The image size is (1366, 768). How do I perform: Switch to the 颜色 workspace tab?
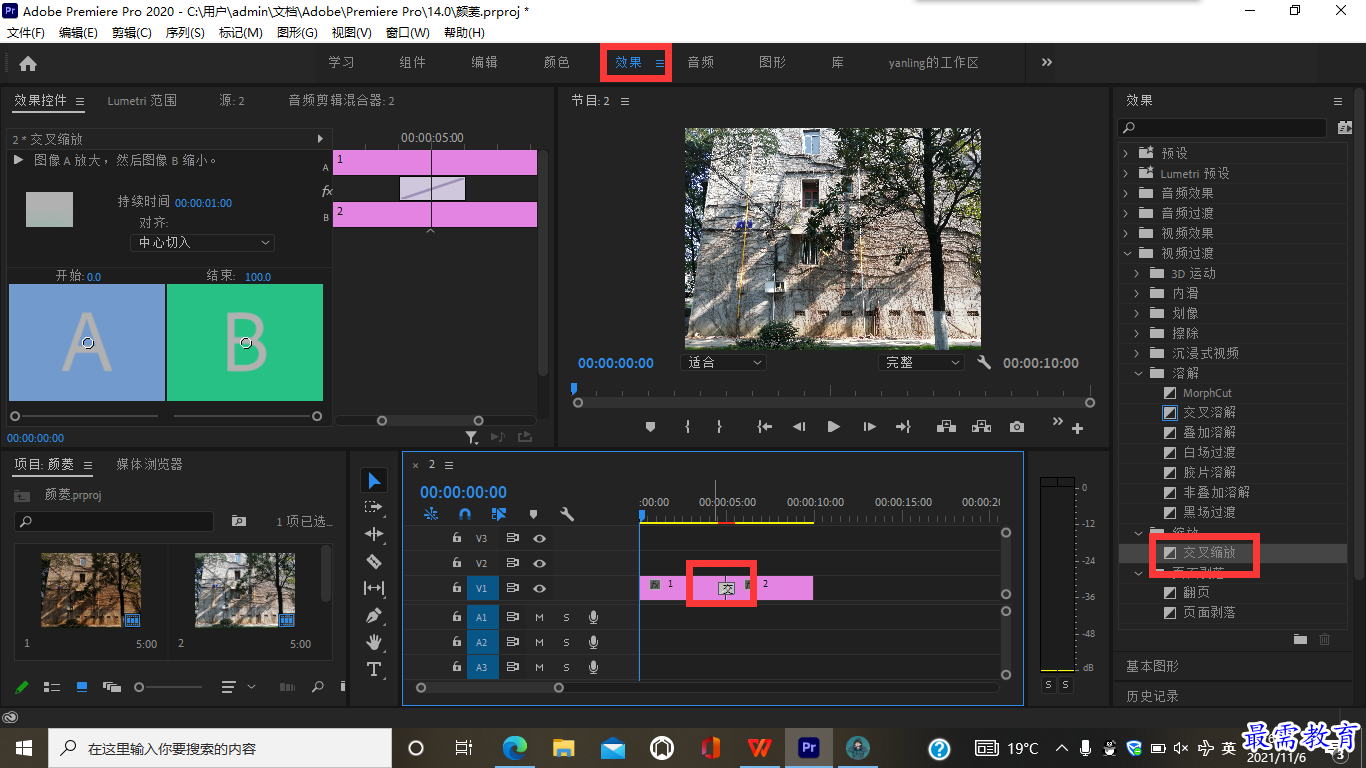click(x=557, y=62)
